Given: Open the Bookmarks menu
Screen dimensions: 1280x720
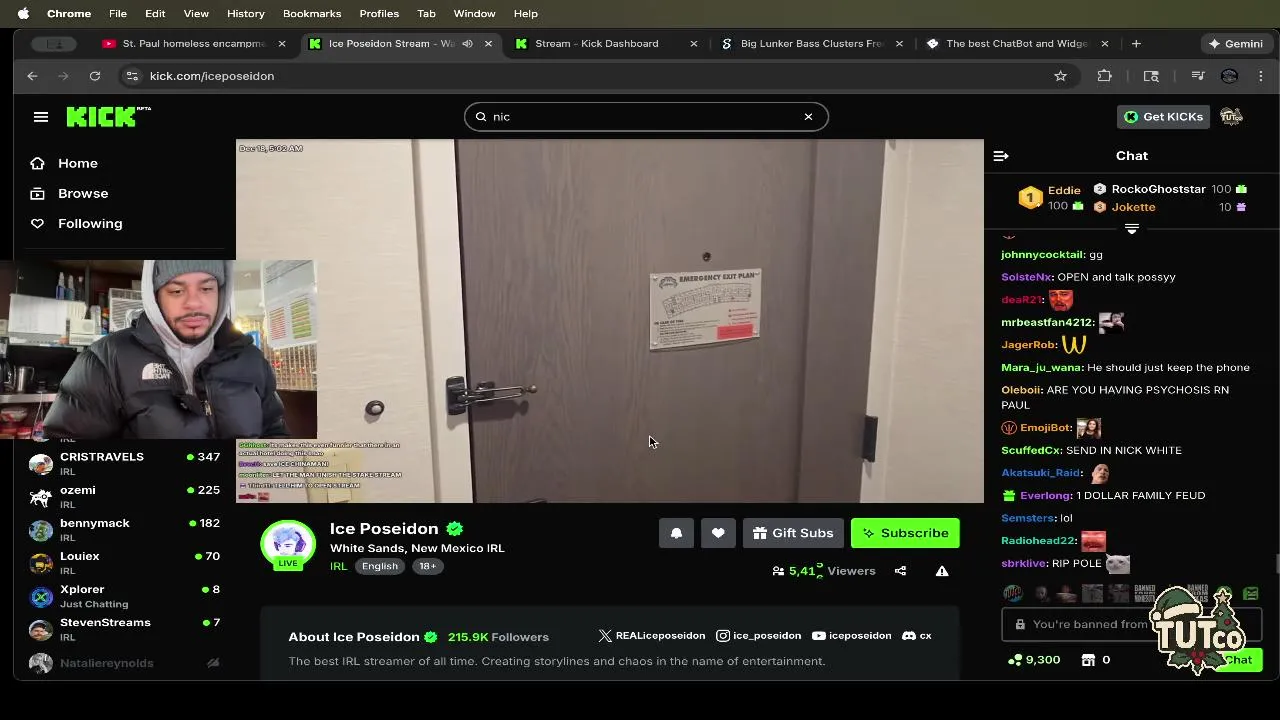Looking at the screenshot, I should (x=312, y=14).
